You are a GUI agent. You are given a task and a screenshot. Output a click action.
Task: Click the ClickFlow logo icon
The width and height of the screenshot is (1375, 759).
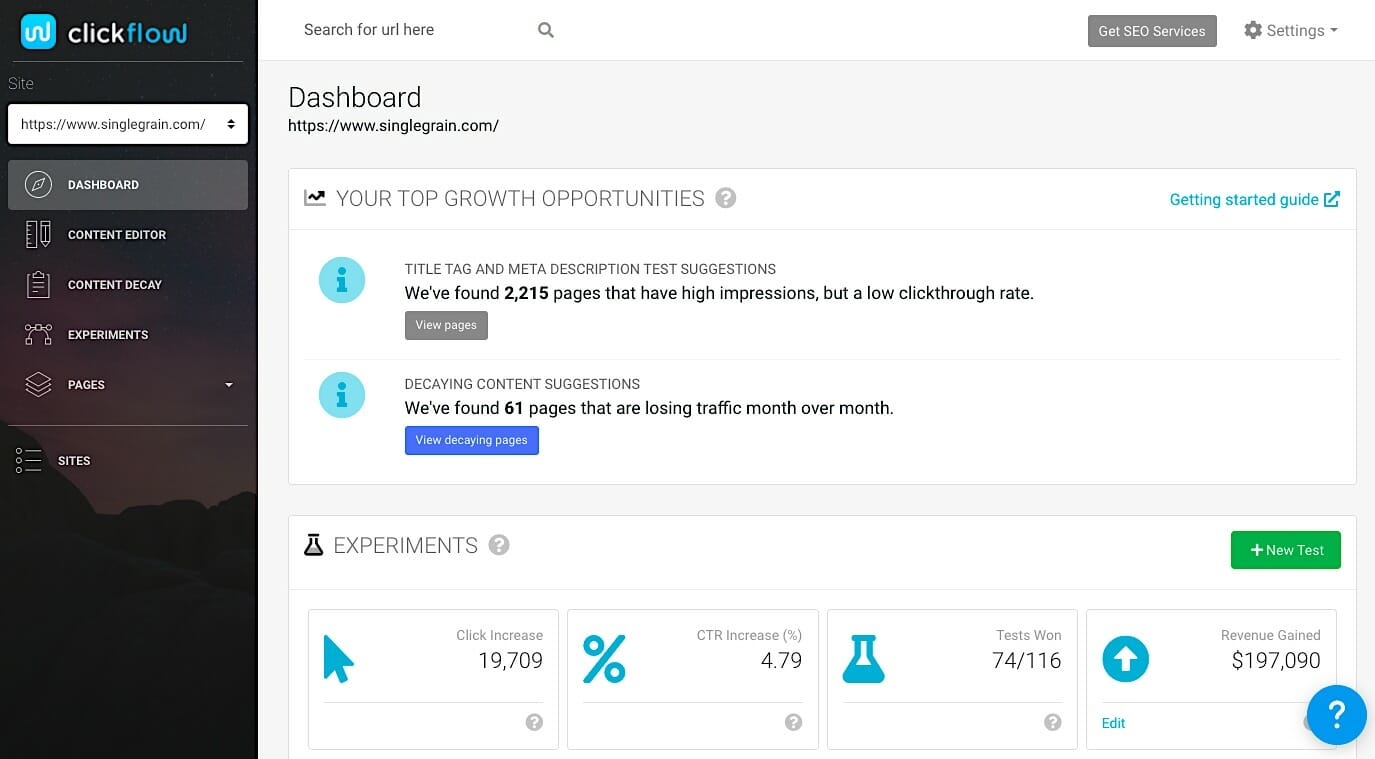click(x=38, y=33)
